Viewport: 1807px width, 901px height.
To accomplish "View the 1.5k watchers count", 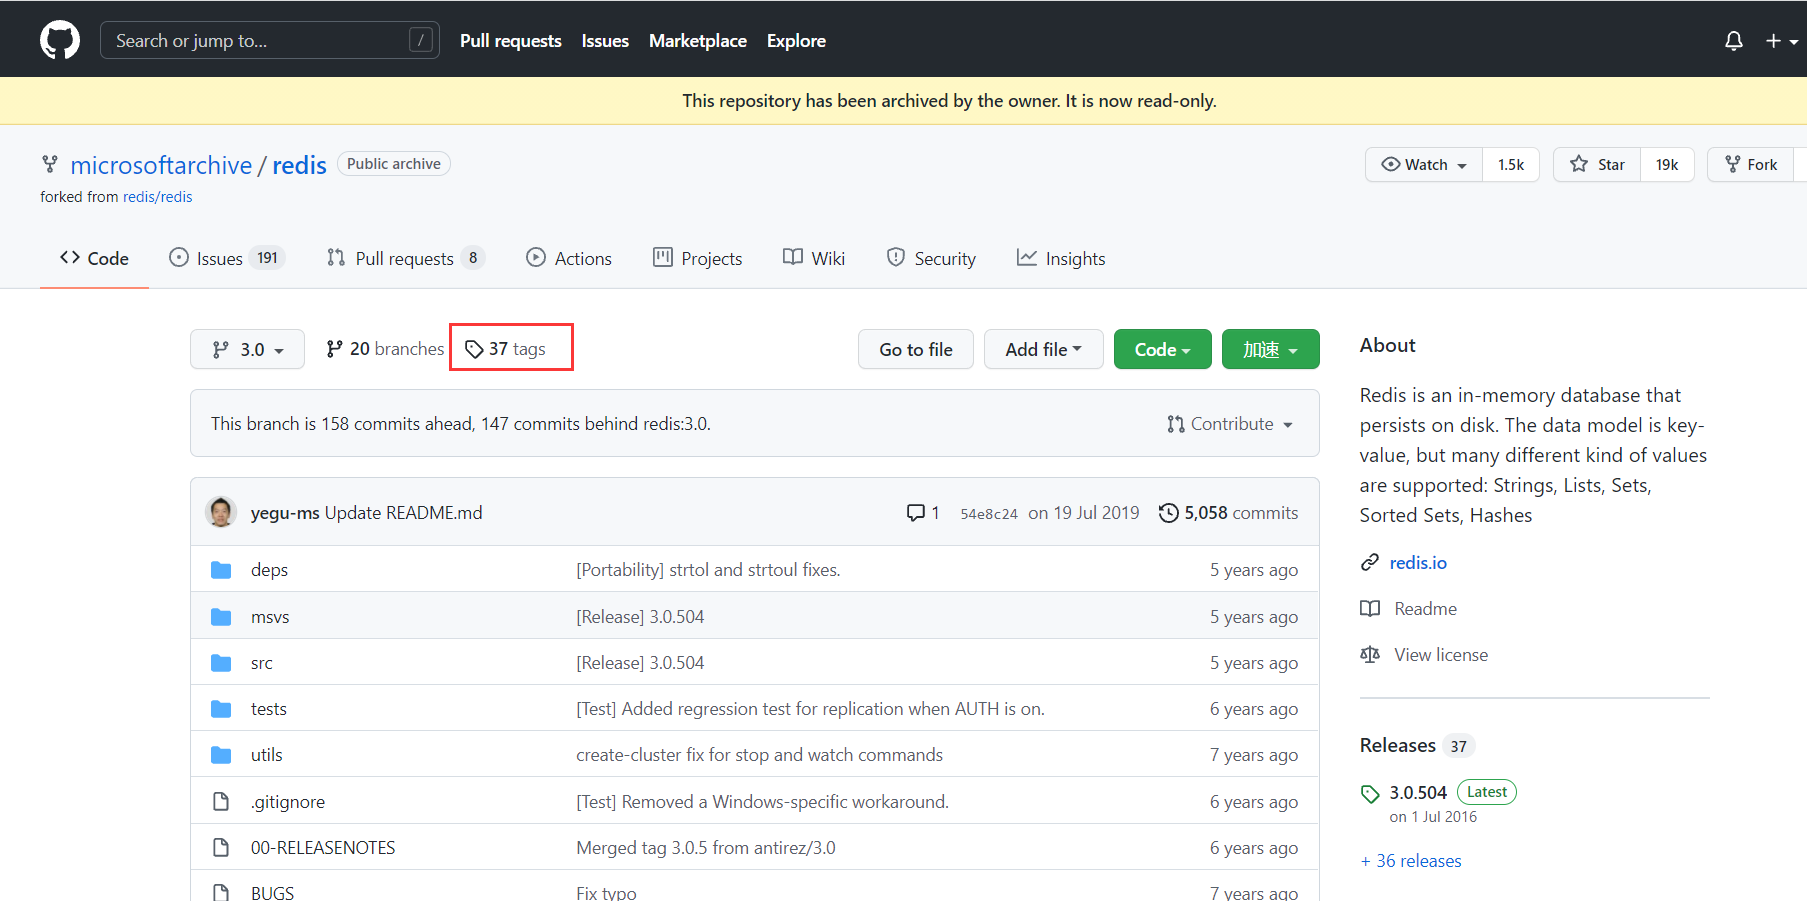I will [1511, 165].
